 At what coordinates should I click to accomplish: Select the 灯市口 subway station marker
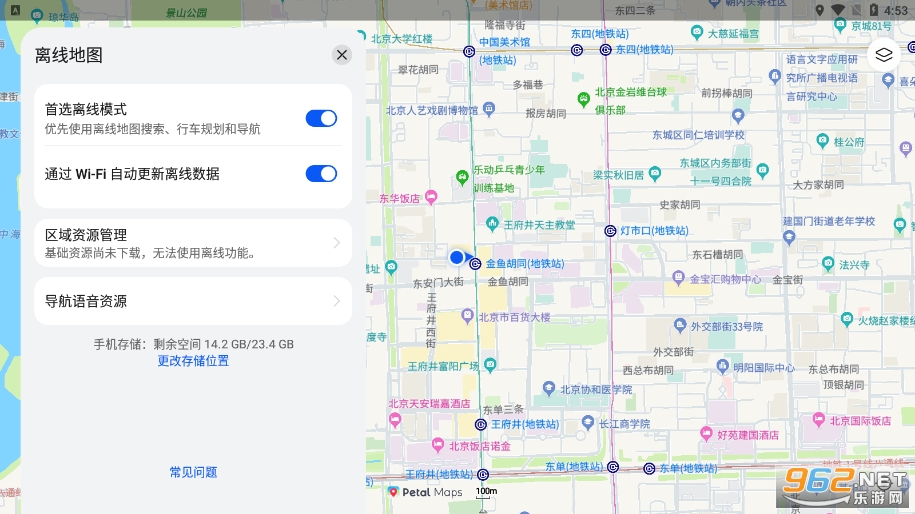point(610,231)
